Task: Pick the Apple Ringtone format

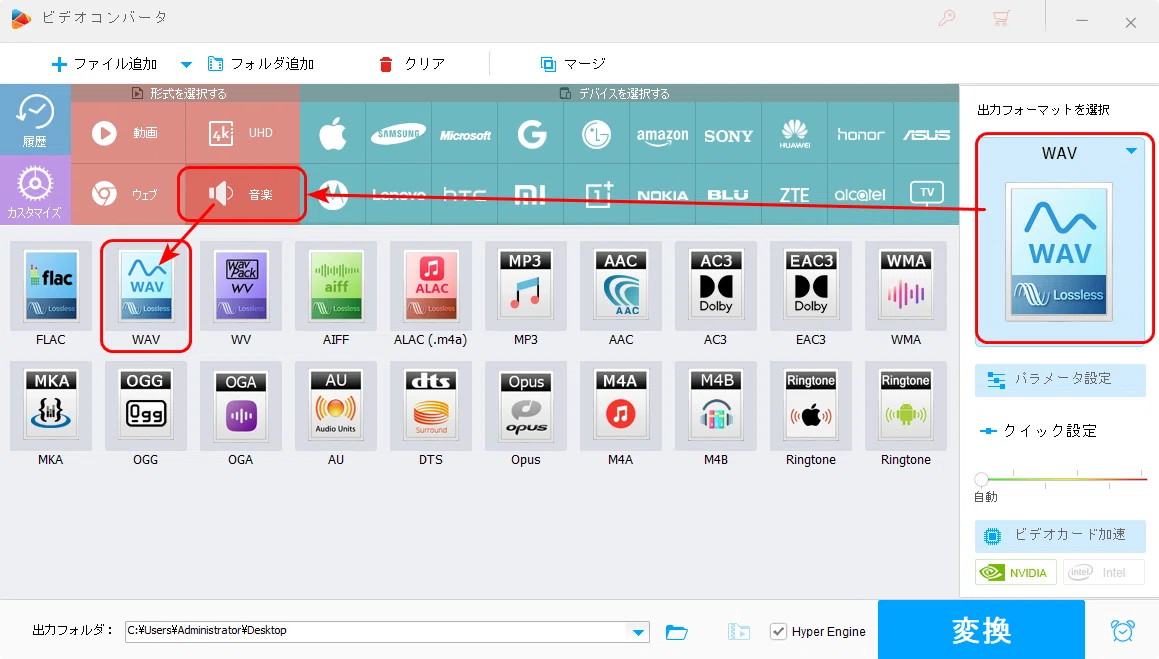Action: (811, 406)
